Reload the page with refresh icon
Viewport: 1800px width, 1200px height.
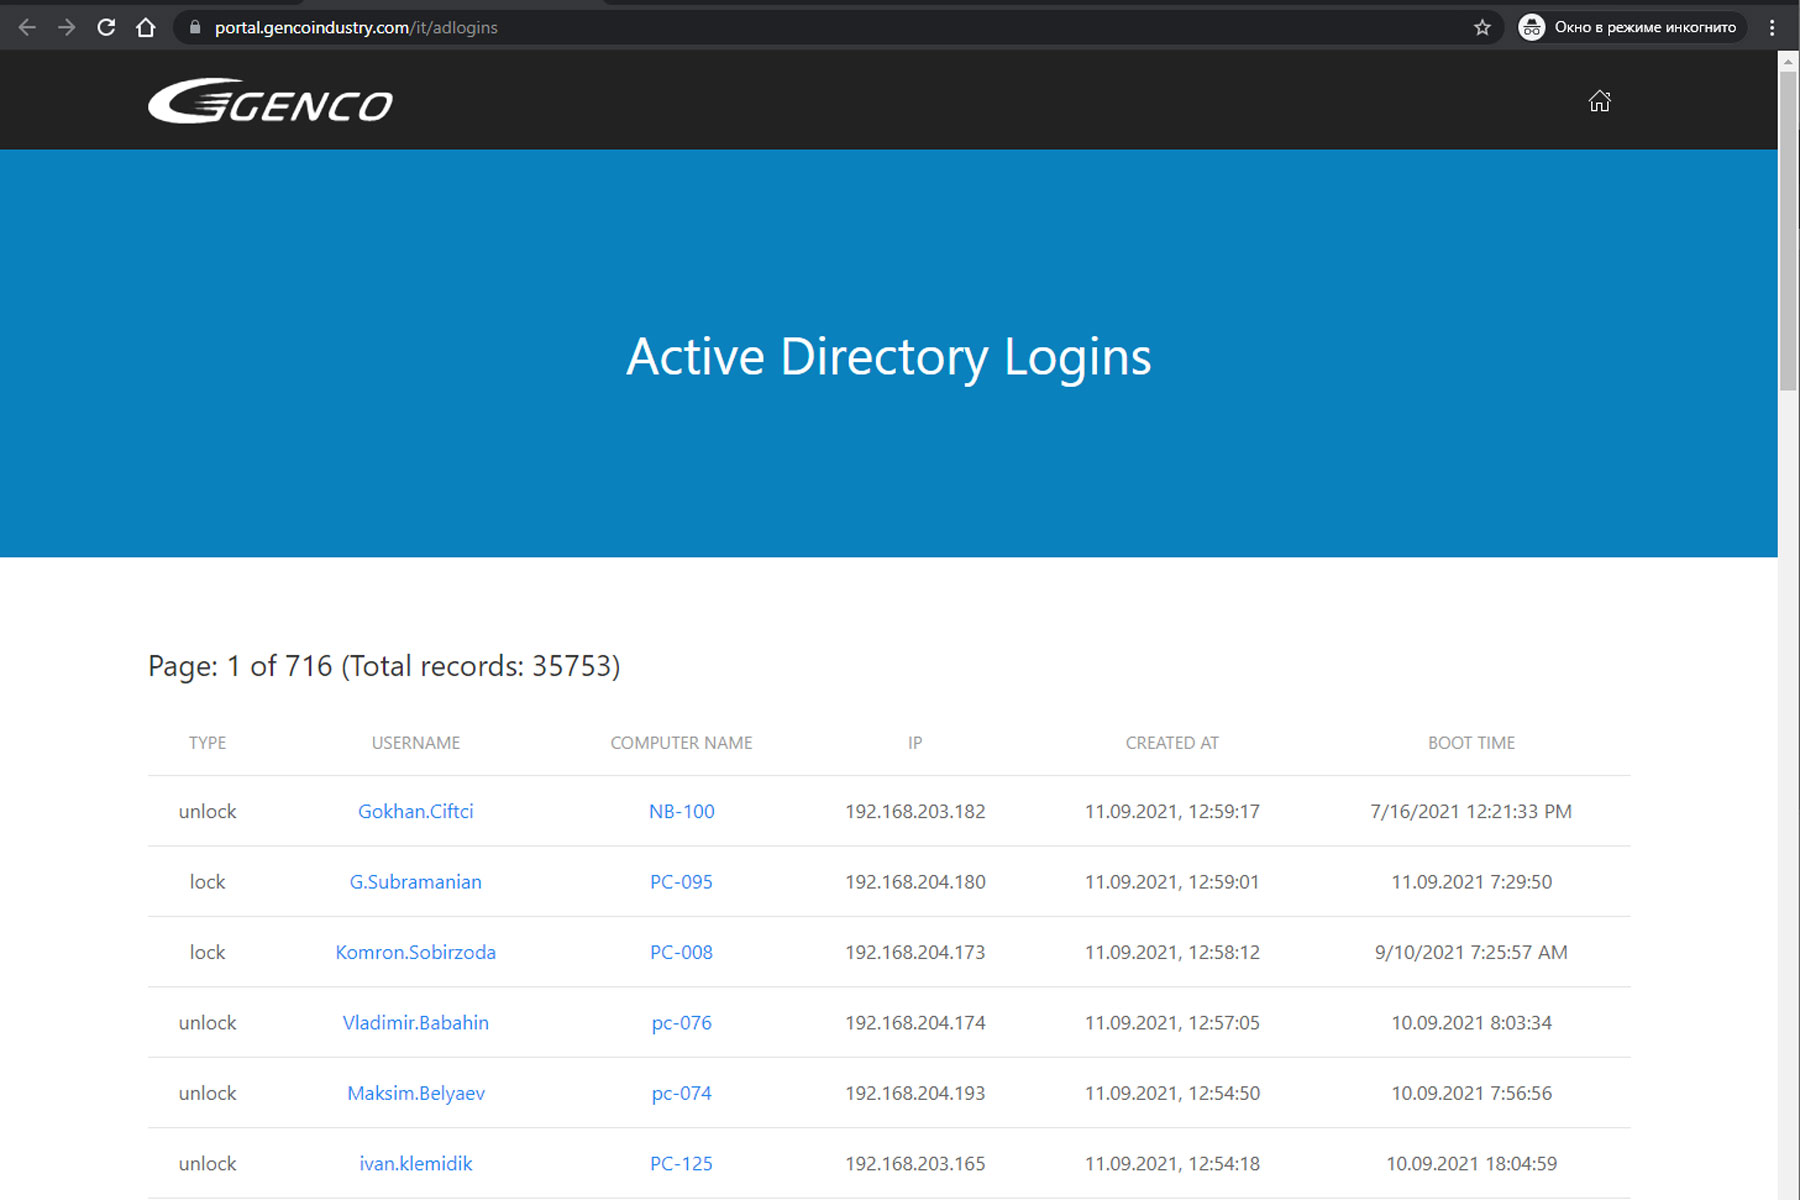click(106, 27)
